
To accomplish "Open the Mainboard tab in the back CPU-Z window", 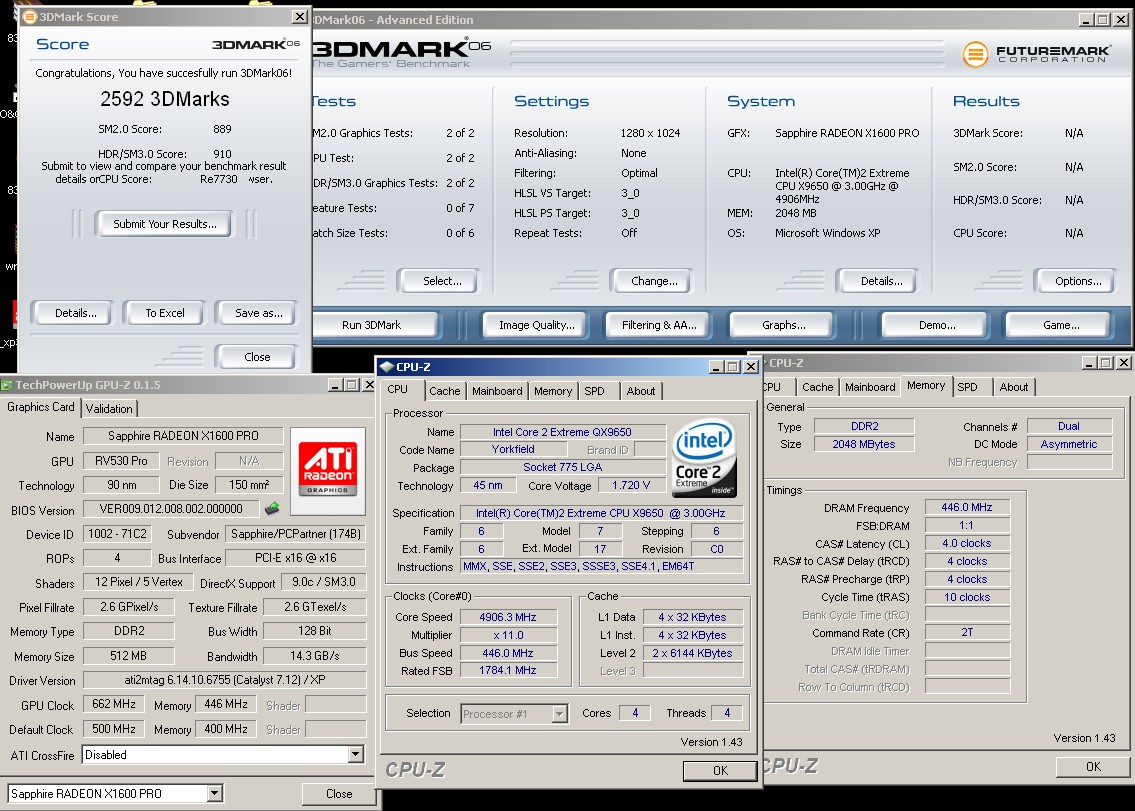I will [870, 387].
